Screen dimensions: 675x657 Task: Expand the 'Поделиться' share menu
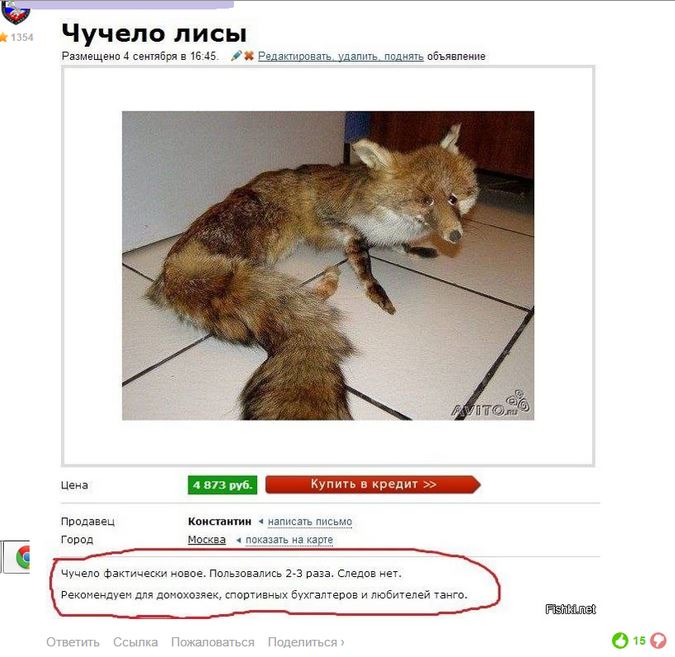click(x=306, y=642)
